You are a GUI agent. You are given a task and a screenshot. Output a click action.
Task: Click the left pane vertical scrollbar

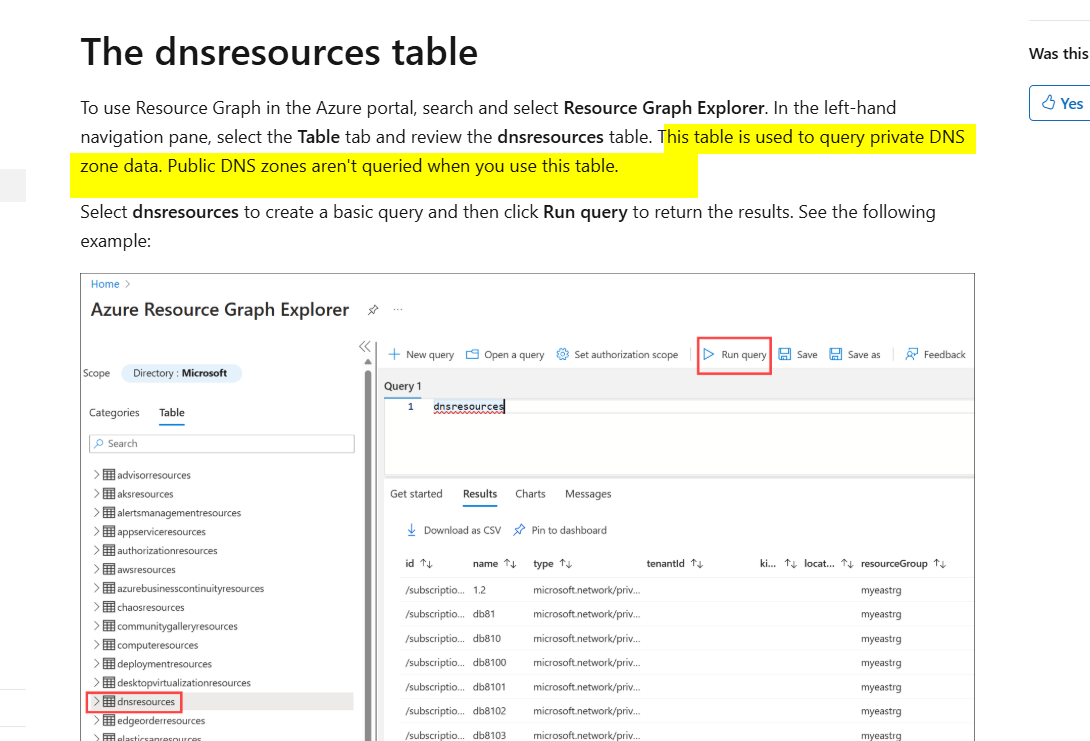368,553
